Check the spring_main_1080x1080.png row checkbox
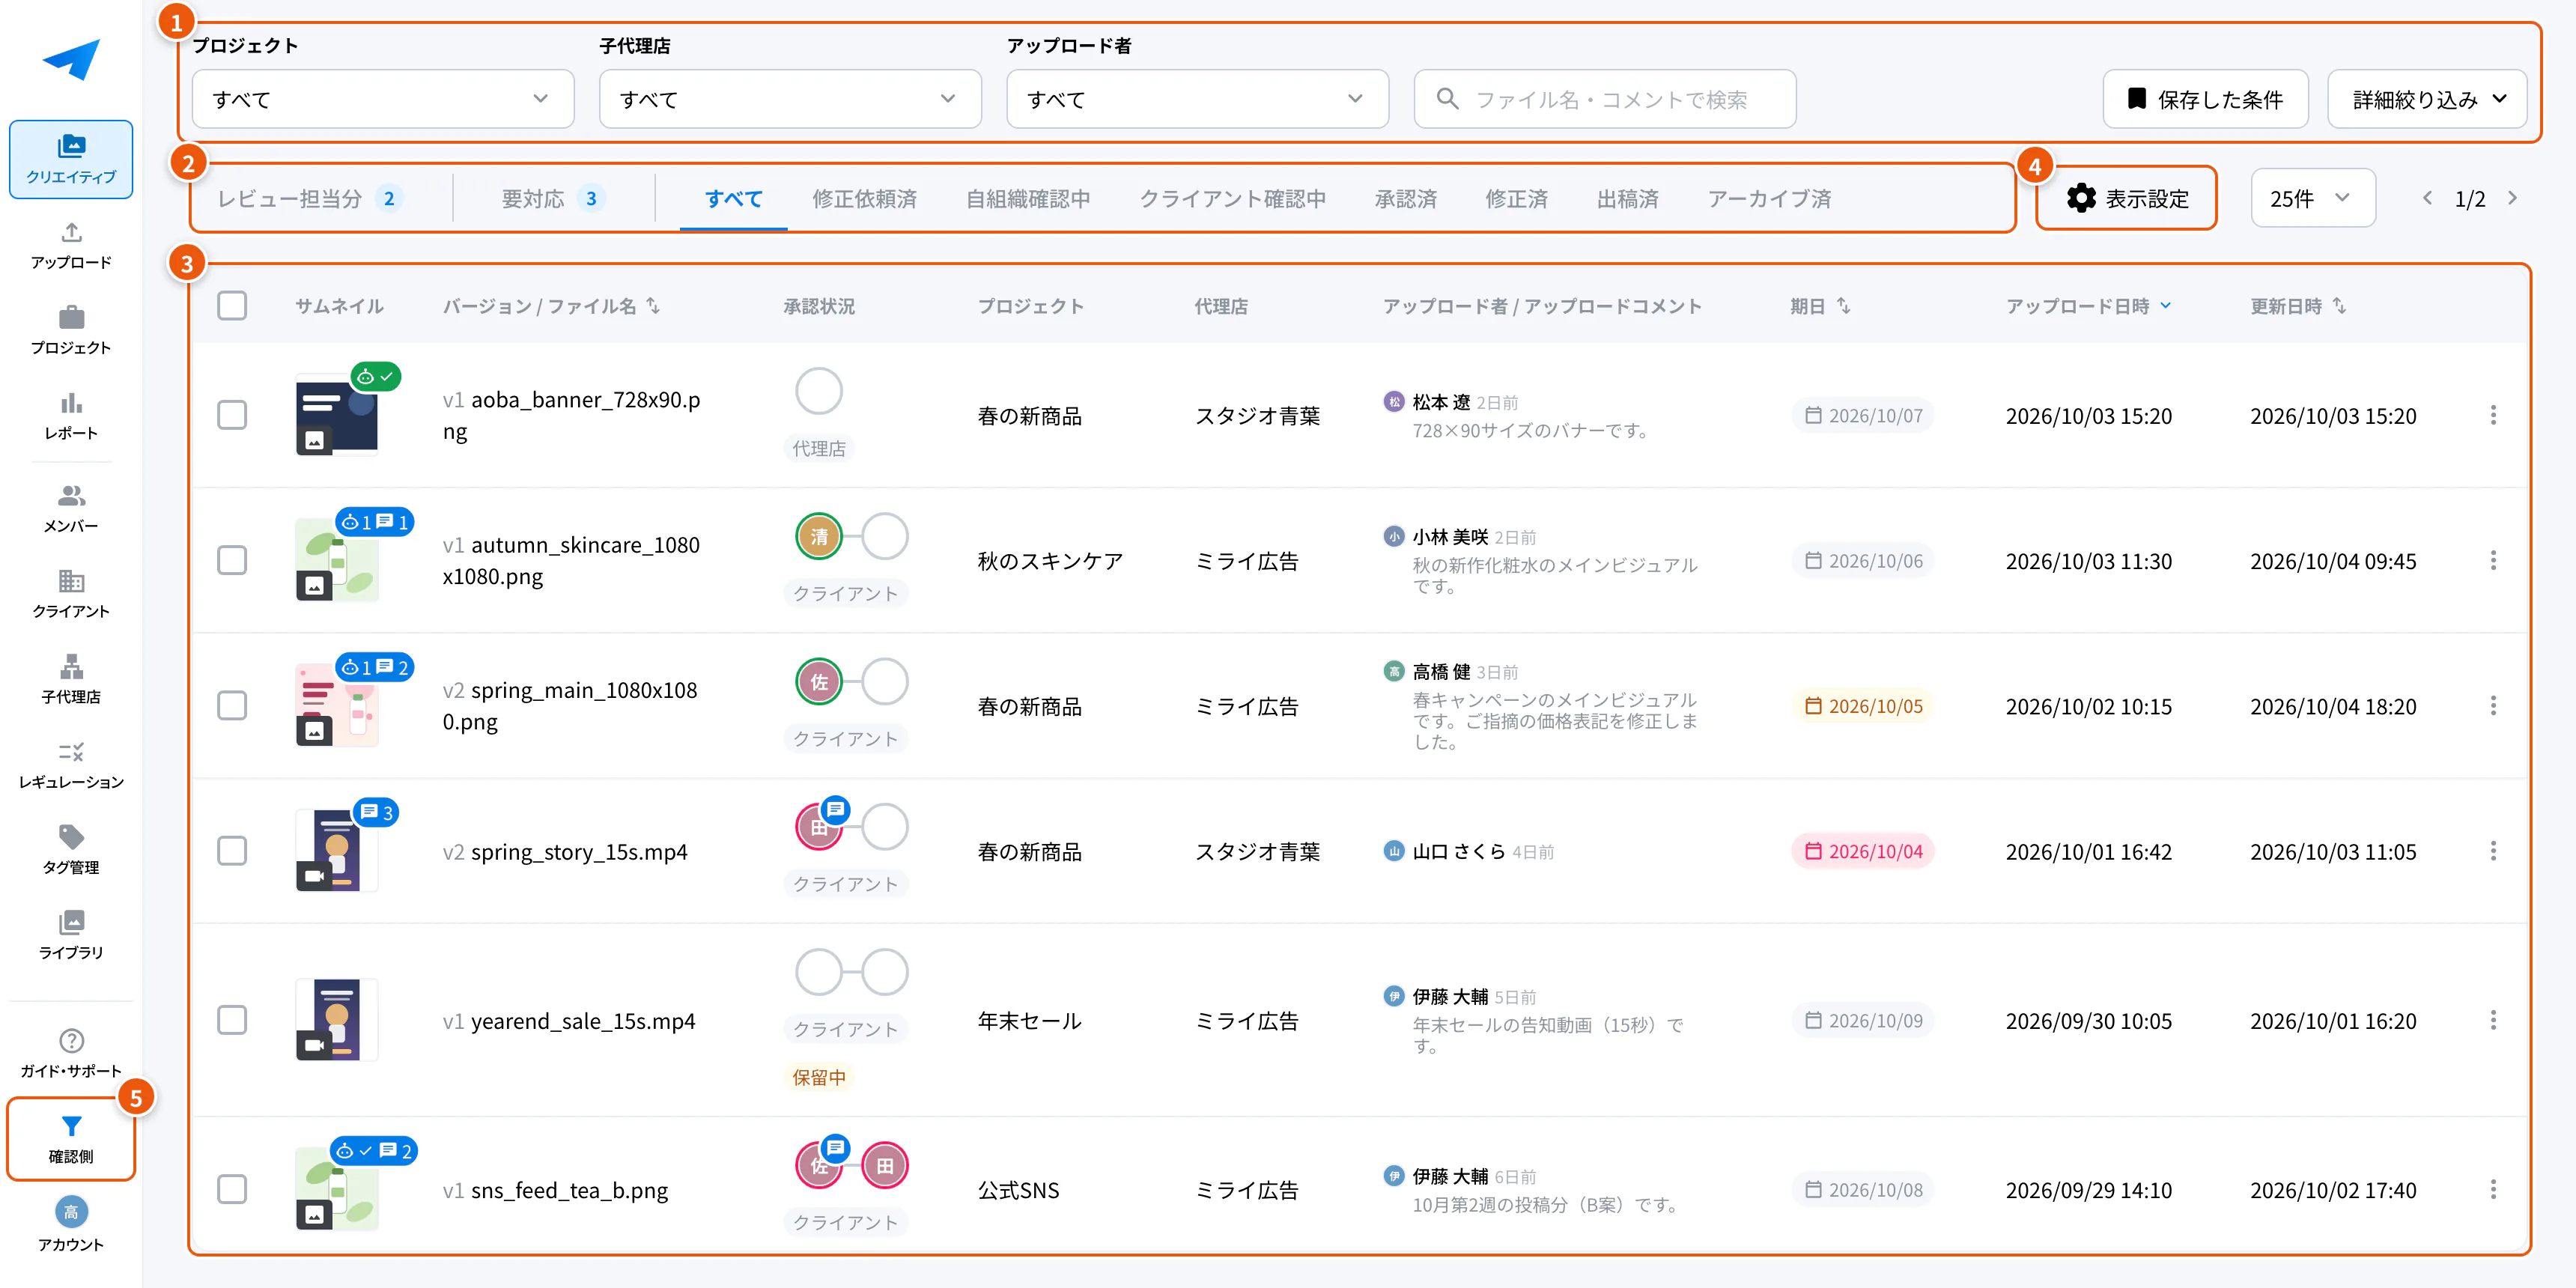Image resolution: width=2576 pixels, height=1288 pixels. 232,706
